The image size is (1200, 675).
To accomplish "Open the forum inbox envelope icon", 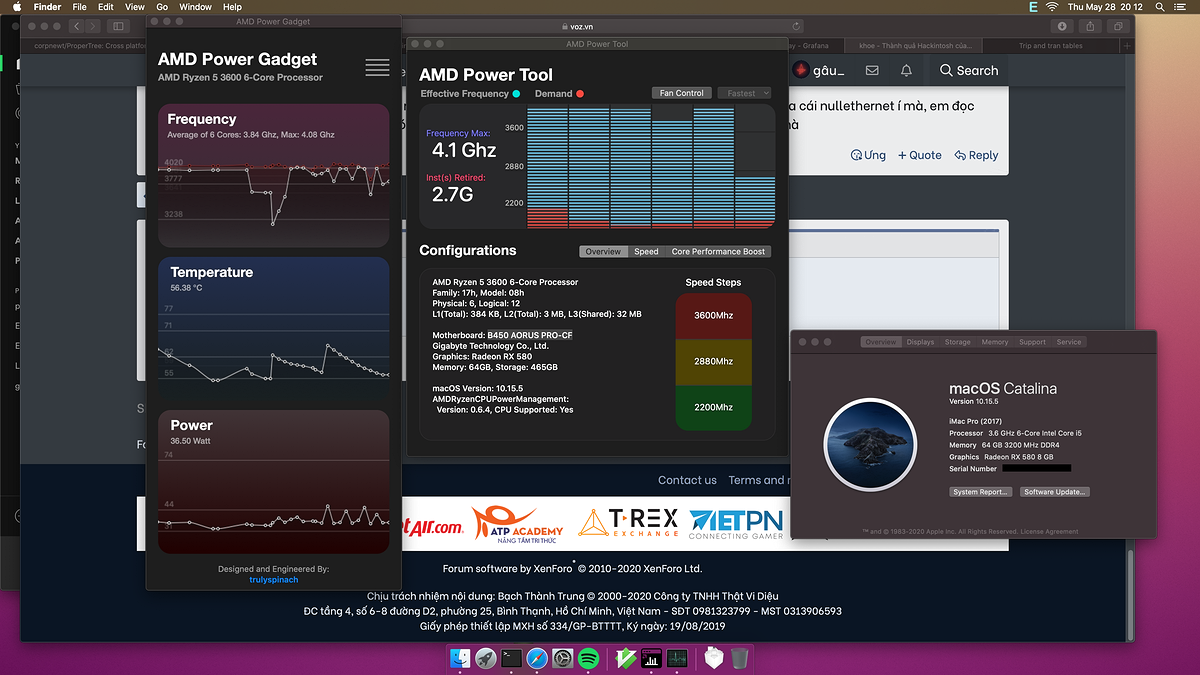I will 872,71.
